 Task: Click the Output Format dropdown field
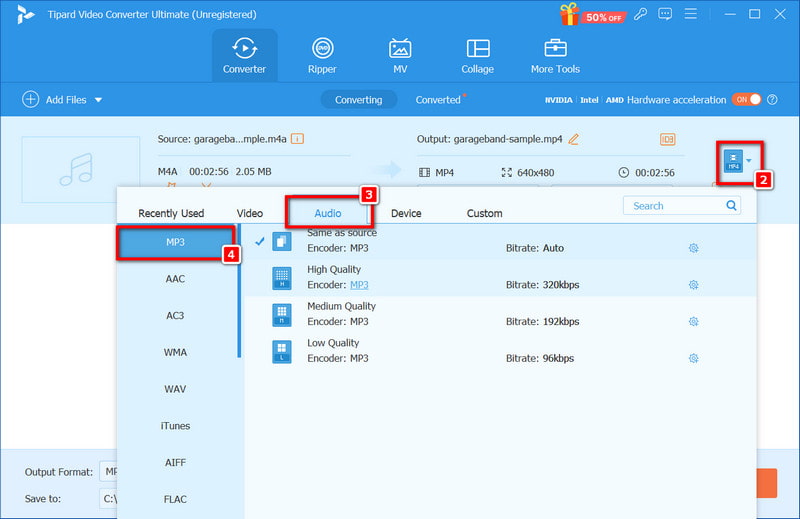[x=108, y=472]
